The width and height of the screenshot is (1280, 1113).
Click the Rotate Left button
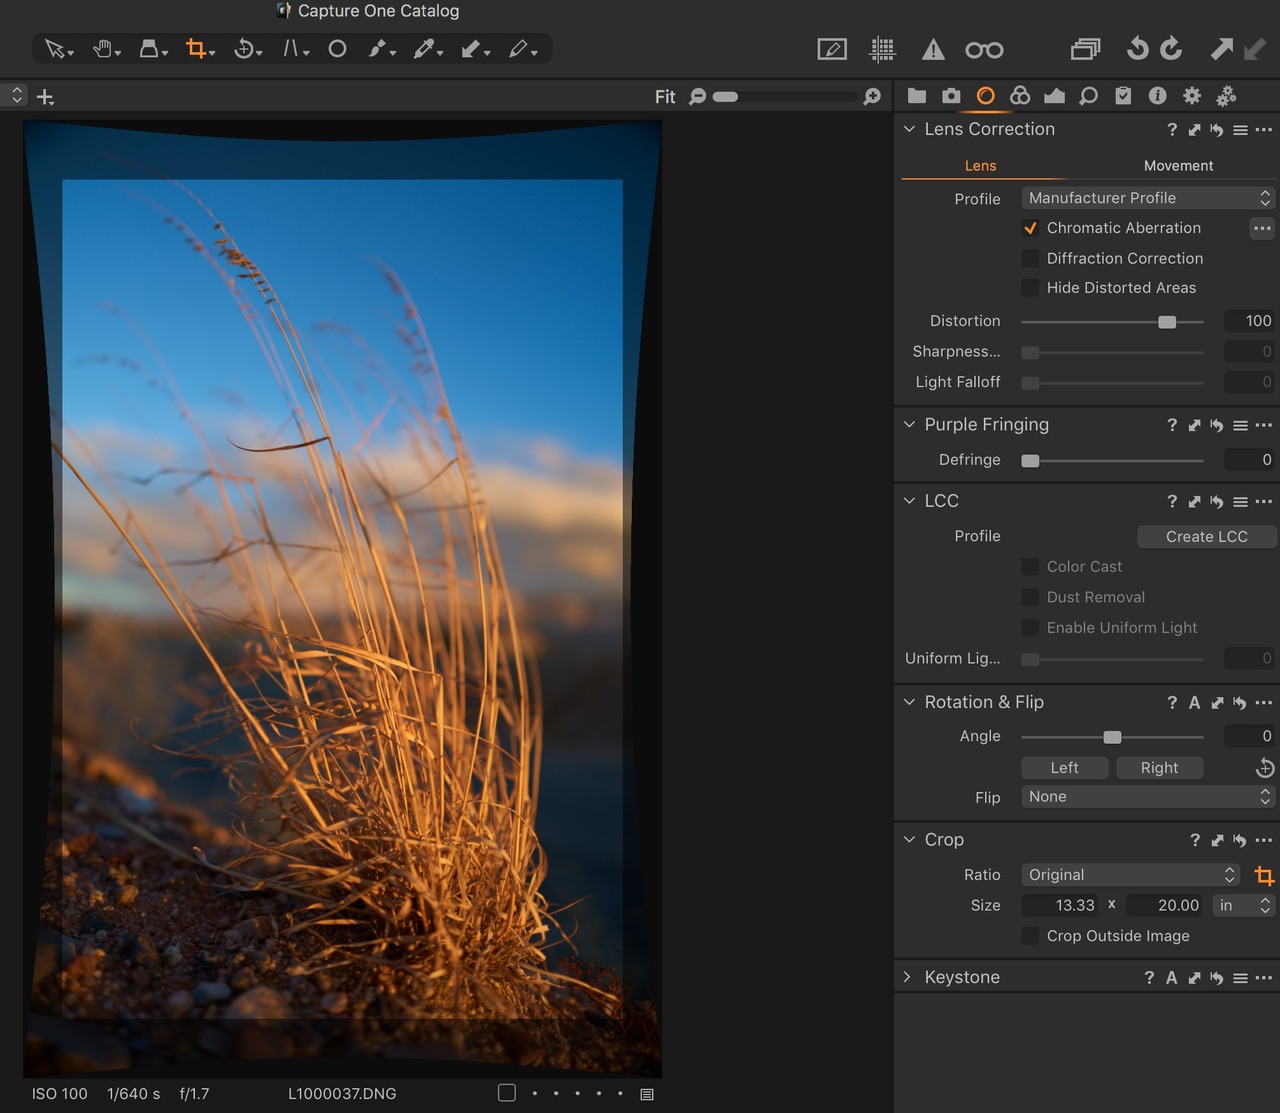click(1064, 768)
